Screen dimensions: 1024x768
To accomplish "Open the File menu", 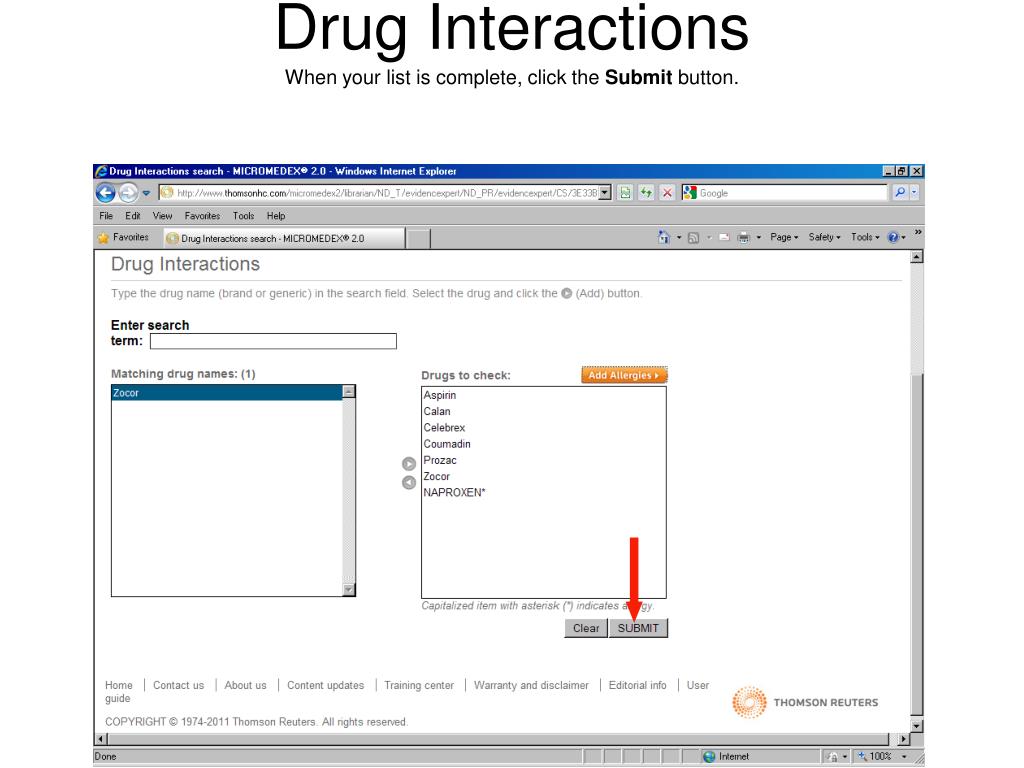I will coord(106,216).
